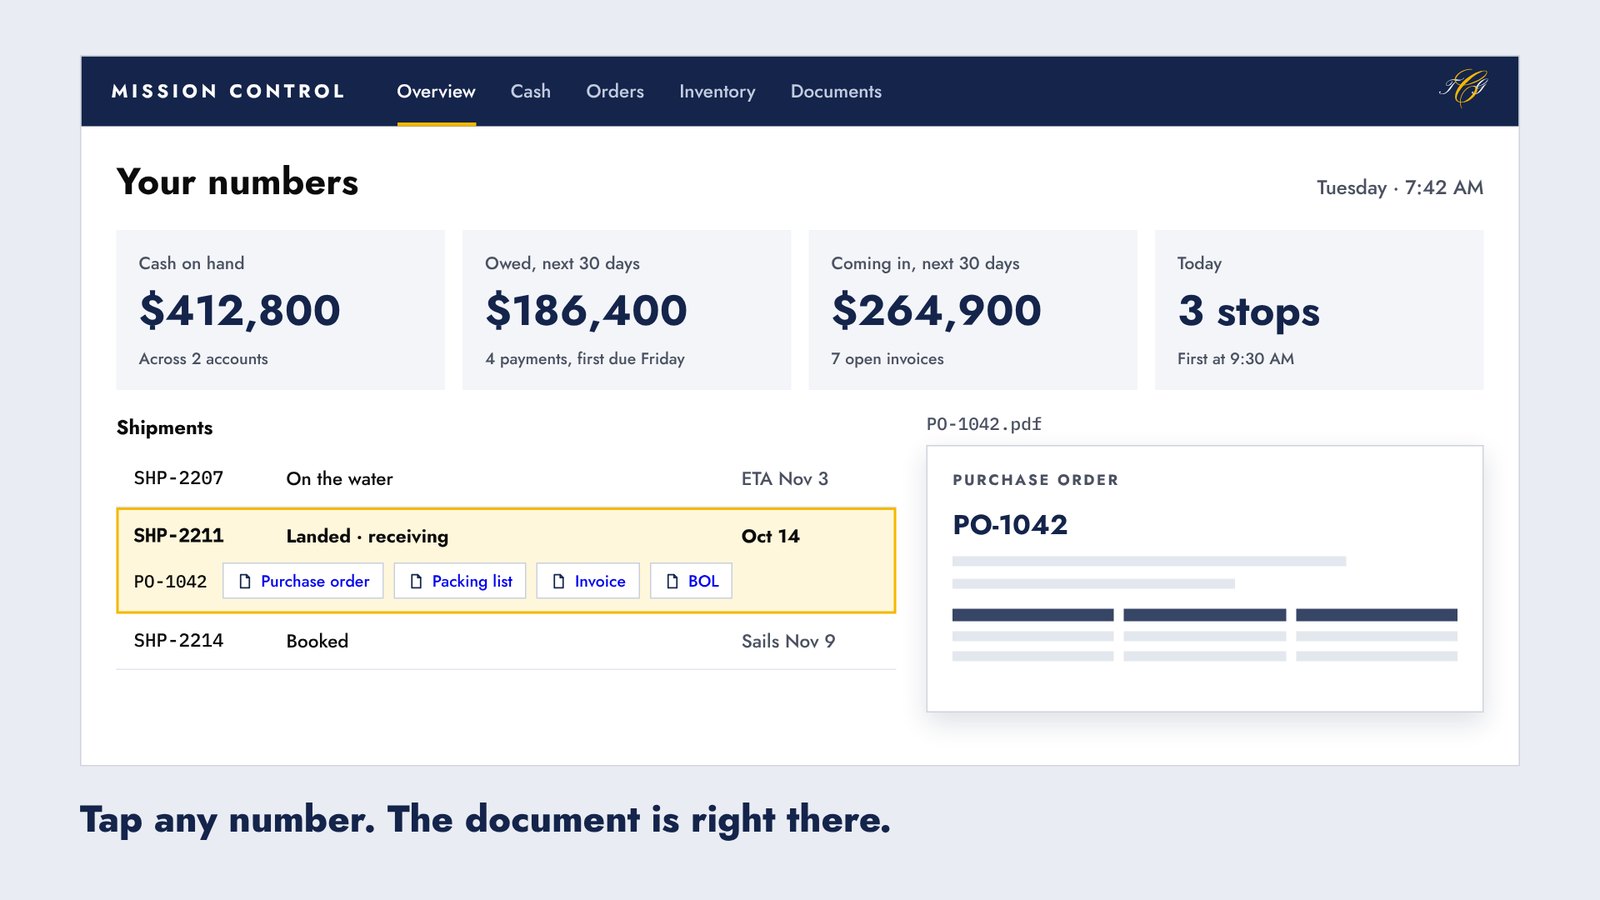Click the $186,400 owed amount
This screenshot has width=1600, height=900.
coord(586,310)
